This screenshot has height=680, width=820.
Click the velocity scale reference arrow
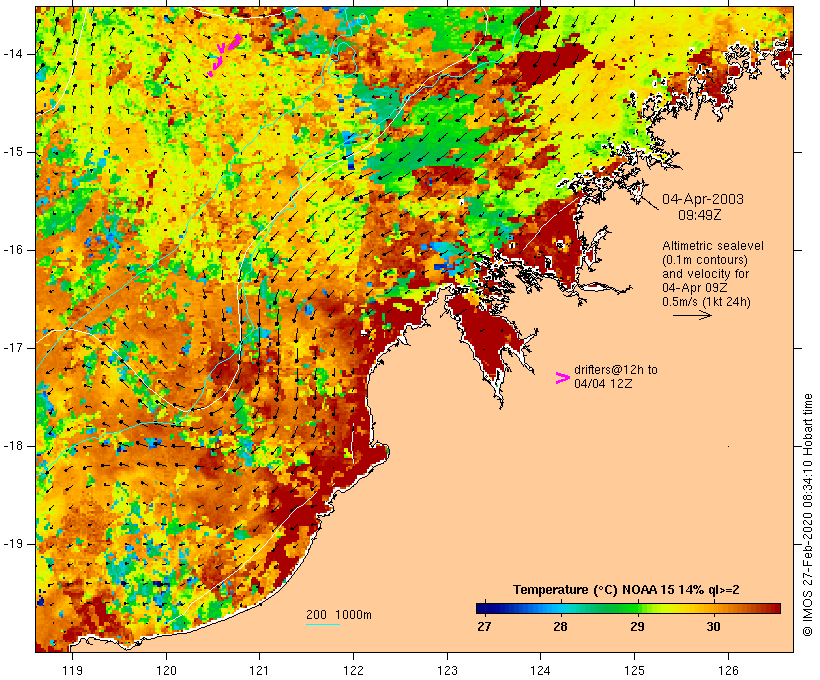click(692, 315)
